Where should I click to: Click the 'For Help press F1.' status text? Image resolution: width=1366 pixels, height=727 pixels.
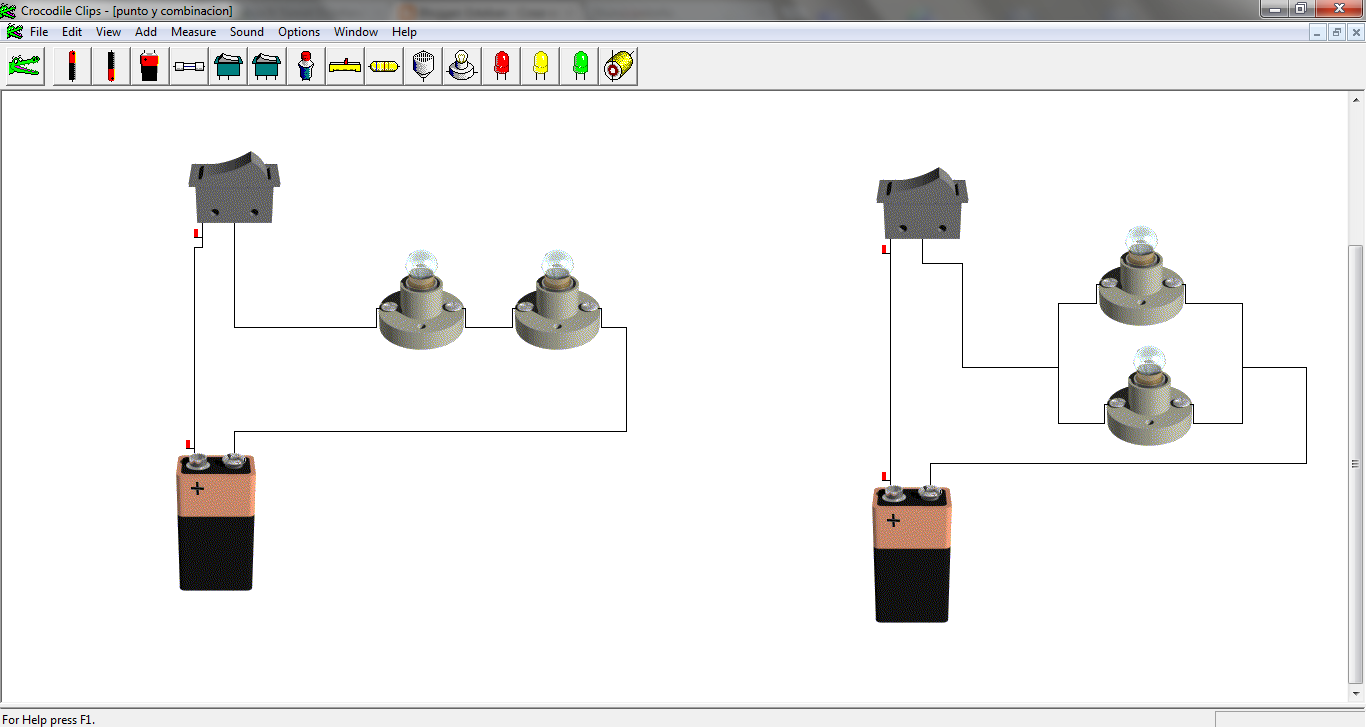[x=49, y=718]
